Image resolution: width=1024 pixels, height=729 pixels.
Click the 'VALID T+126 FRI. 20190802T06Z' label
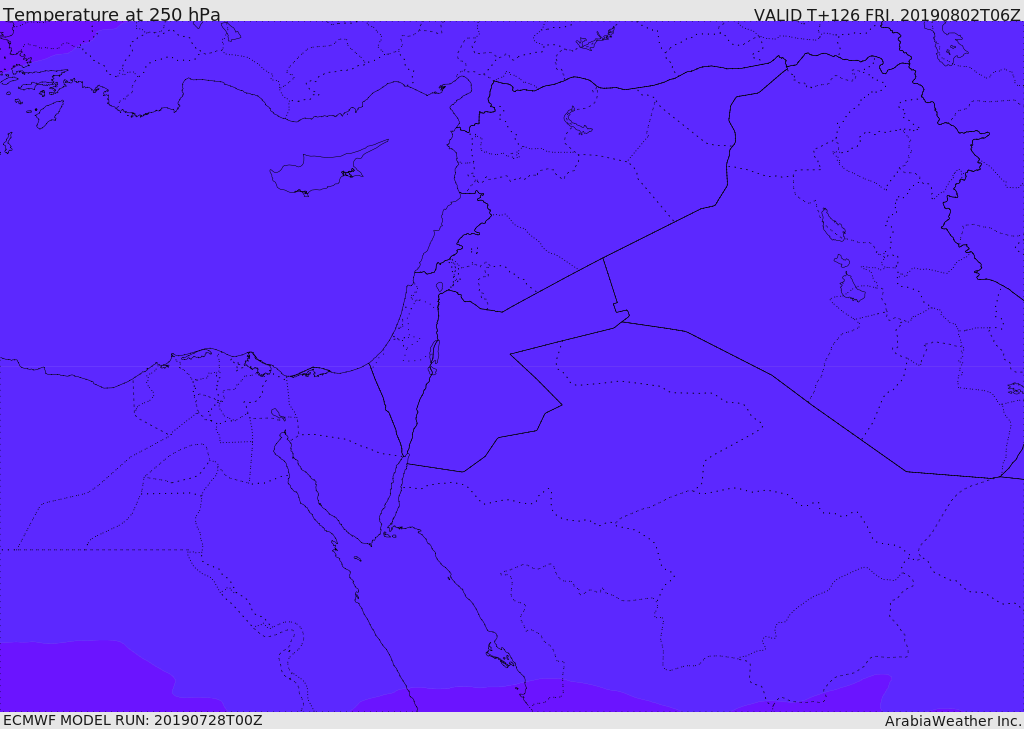[887, 14]
